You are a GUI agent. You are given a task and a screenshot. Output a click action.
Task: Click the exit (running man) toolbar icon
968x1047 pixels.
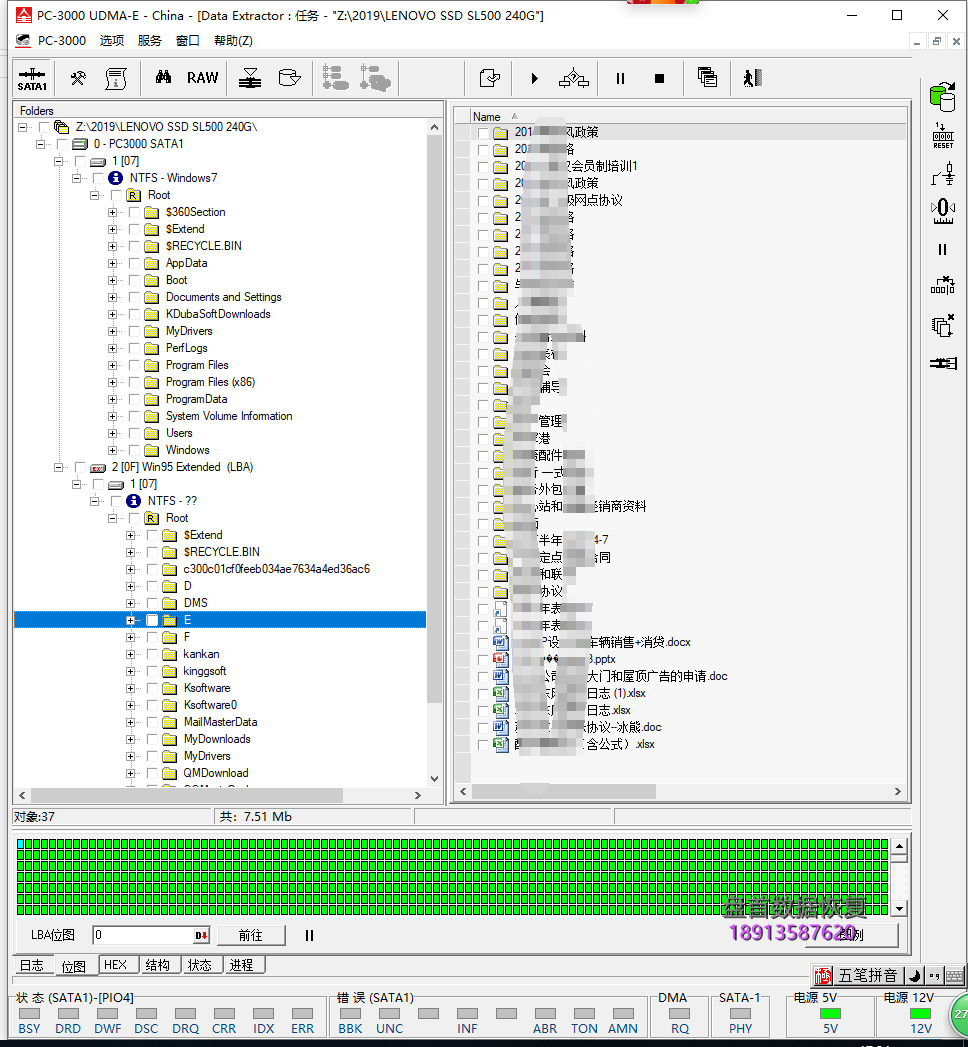point(752,77)
